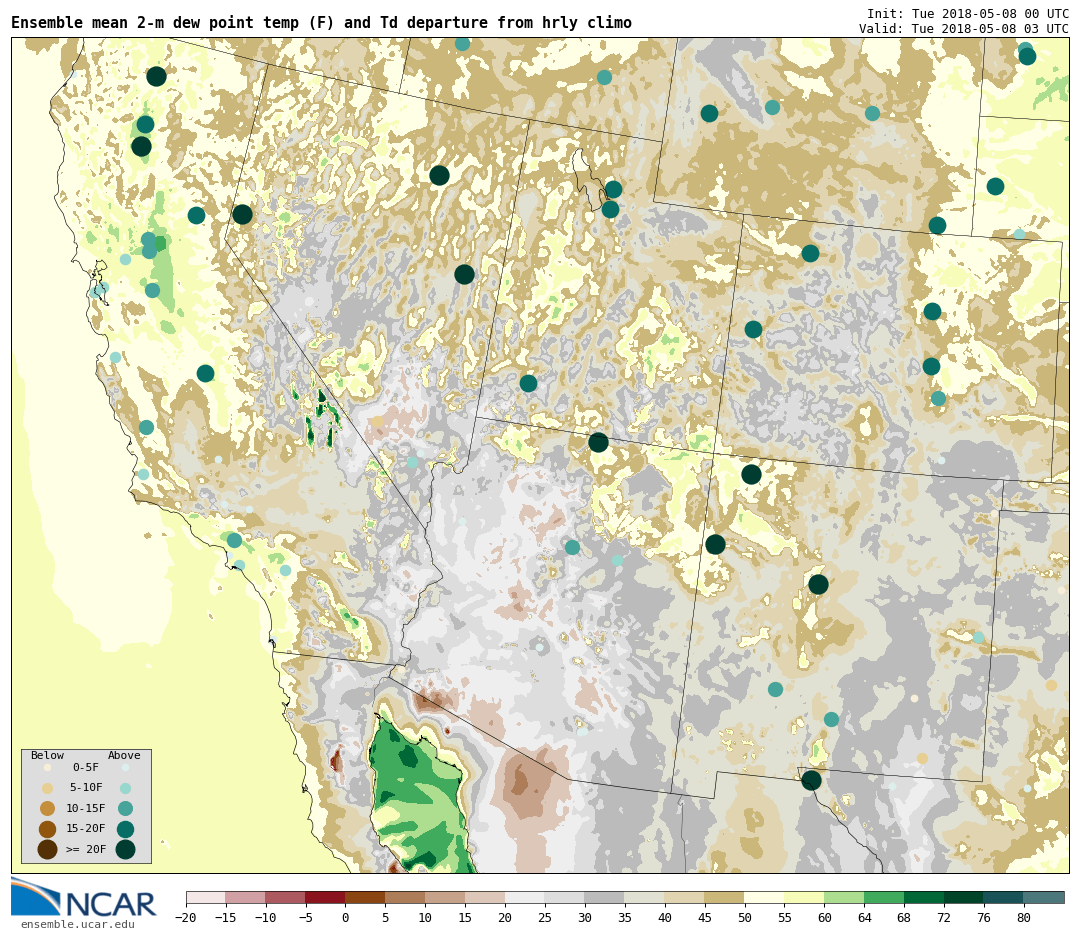The height and width of the screenshot is (936, 1080).
Task: Click the NCAR logo
Action: (83, 897)
